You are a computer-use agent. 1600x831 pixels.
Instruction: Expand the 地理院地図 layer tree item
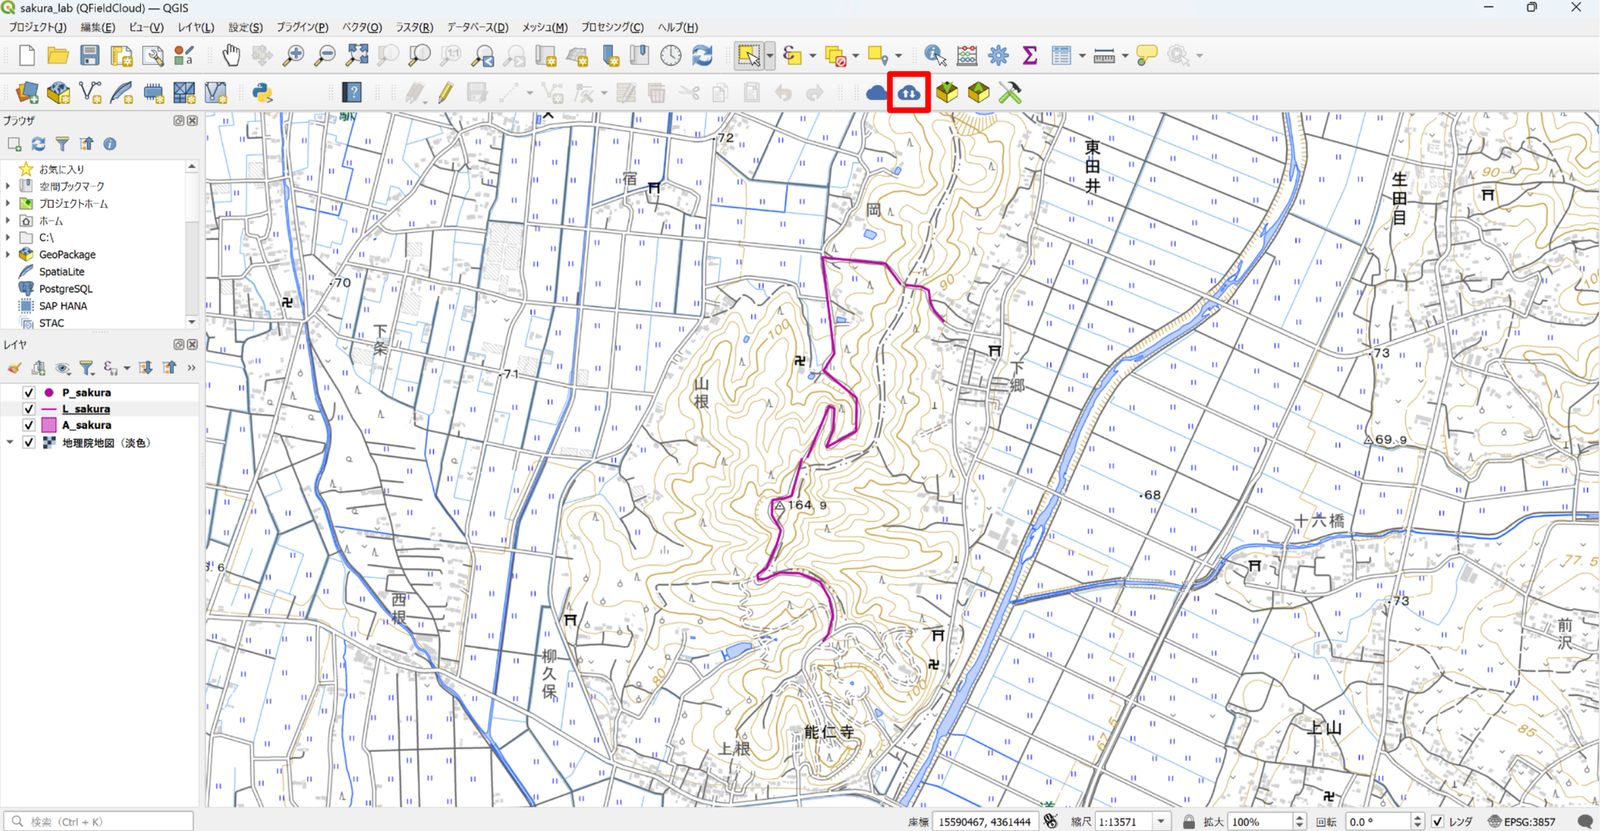[10, 442]
